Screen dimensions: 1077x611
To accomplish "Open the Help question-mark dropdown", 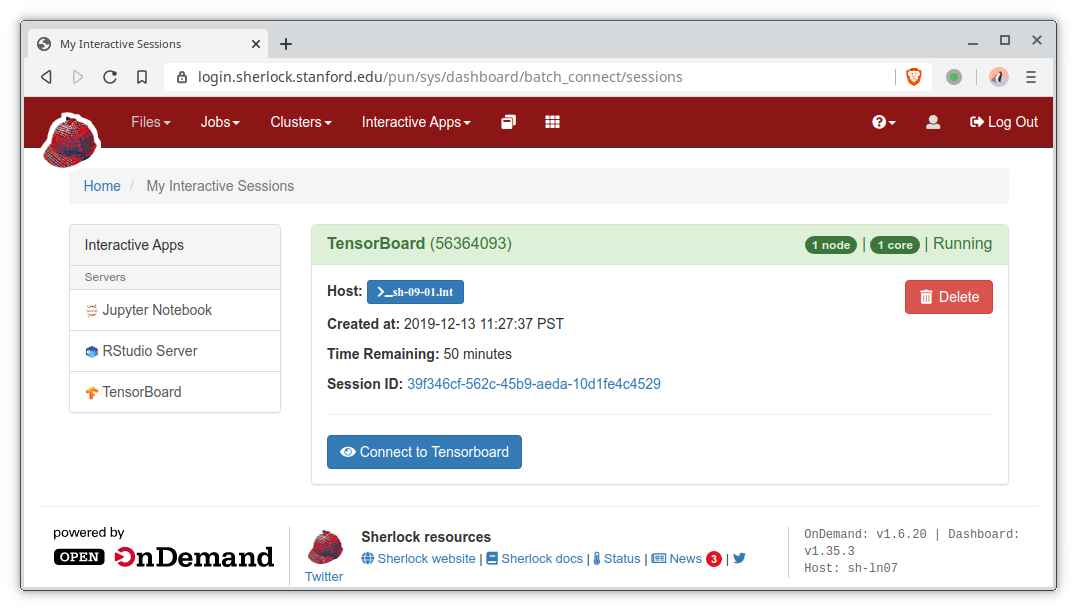I will (x=883, y=122).
